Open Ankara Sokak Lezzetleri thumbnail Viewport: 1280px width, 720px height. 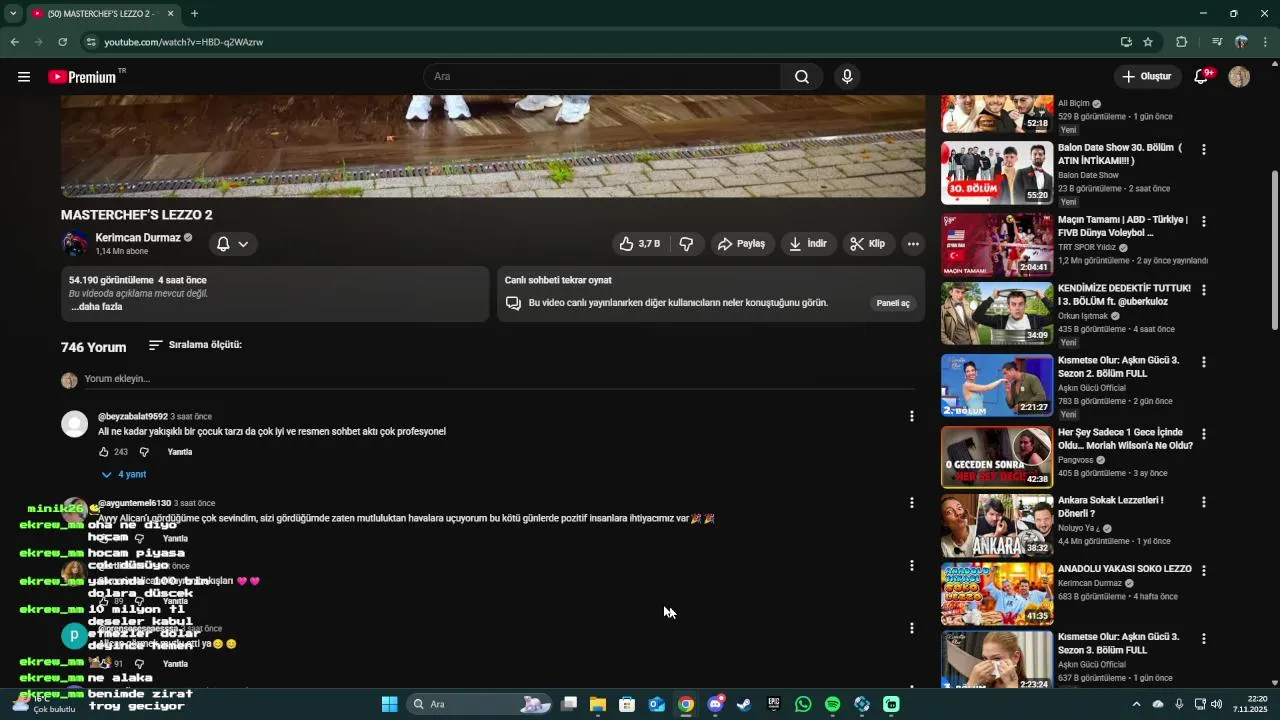point(996,526)
